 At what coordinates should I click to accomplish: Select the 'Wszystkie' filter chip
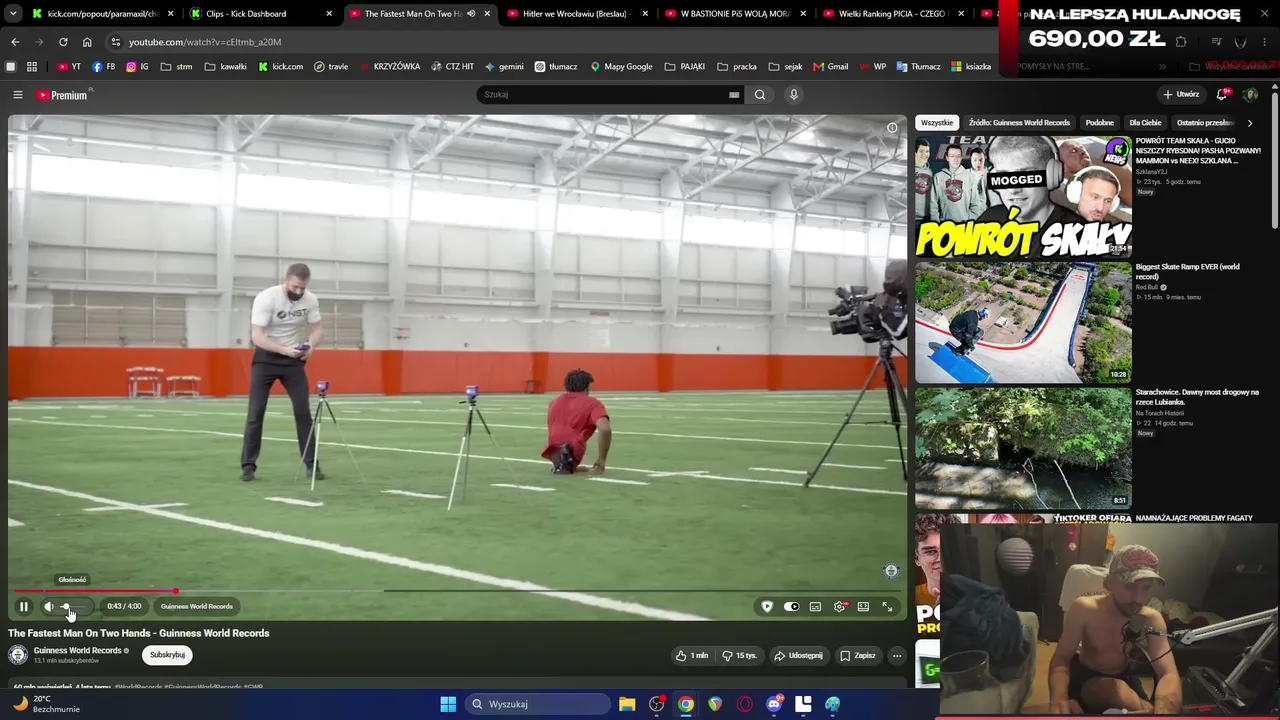937,123
